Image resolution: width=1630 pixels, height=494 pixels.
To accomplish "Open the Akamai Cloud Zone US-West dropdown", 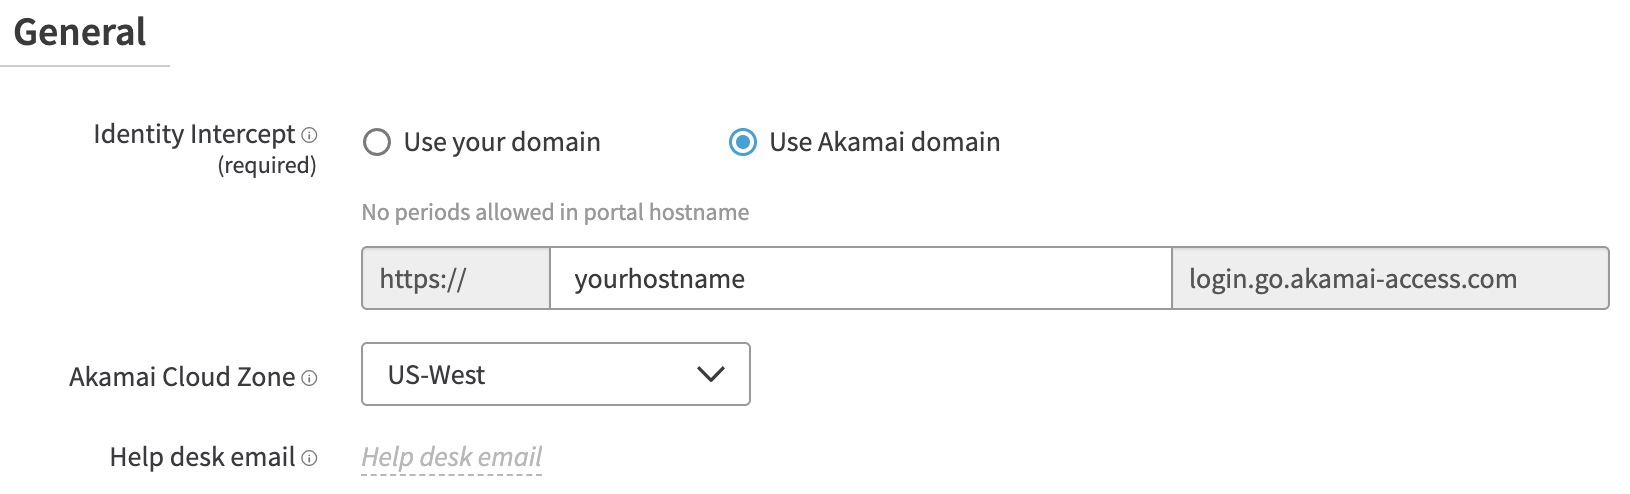I will coord(555,374).
